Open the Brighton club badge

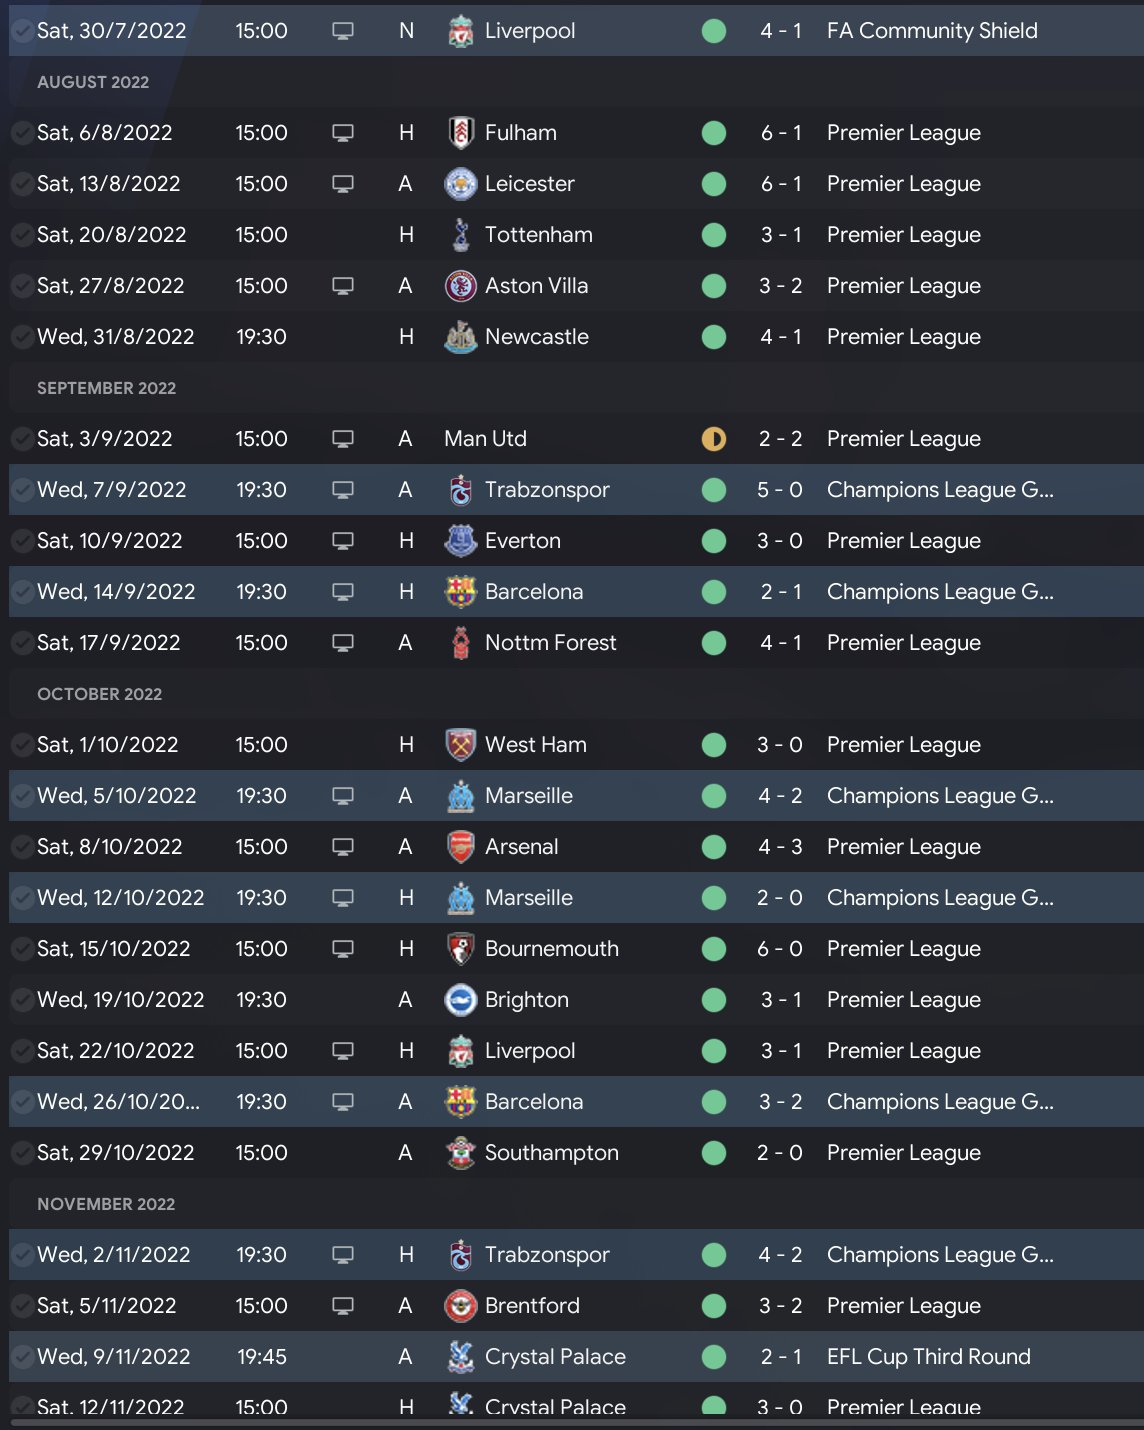460,1000
